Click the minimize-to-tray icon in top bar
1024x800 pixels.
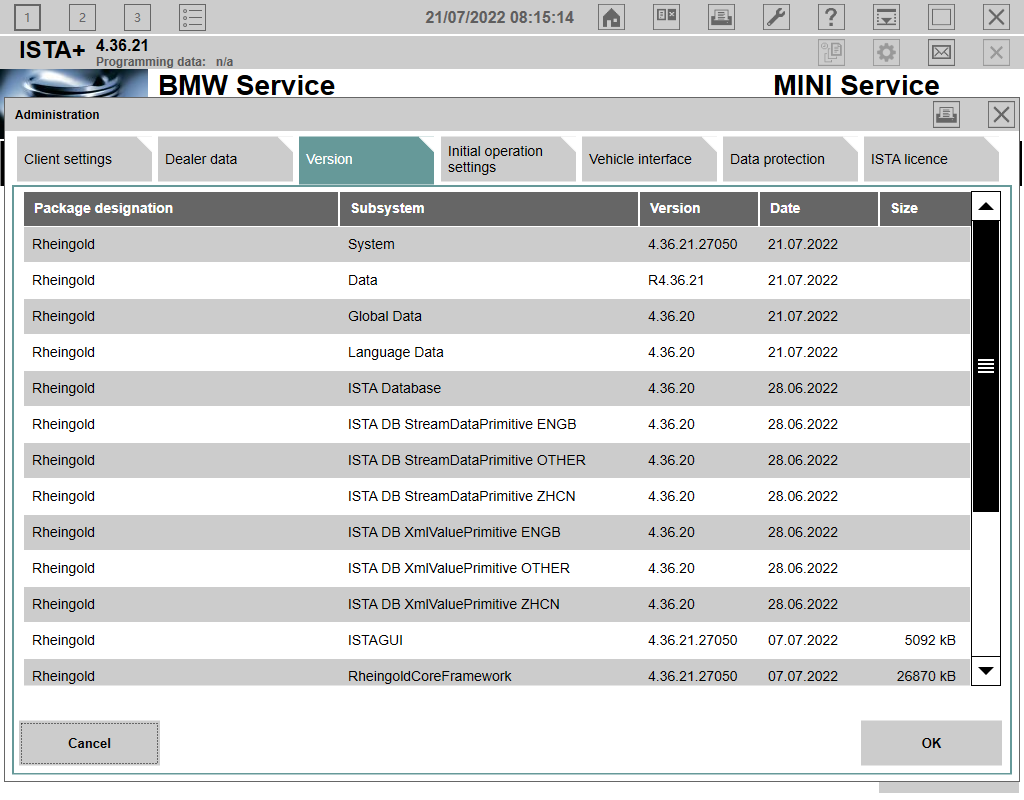tap(886, 18)
